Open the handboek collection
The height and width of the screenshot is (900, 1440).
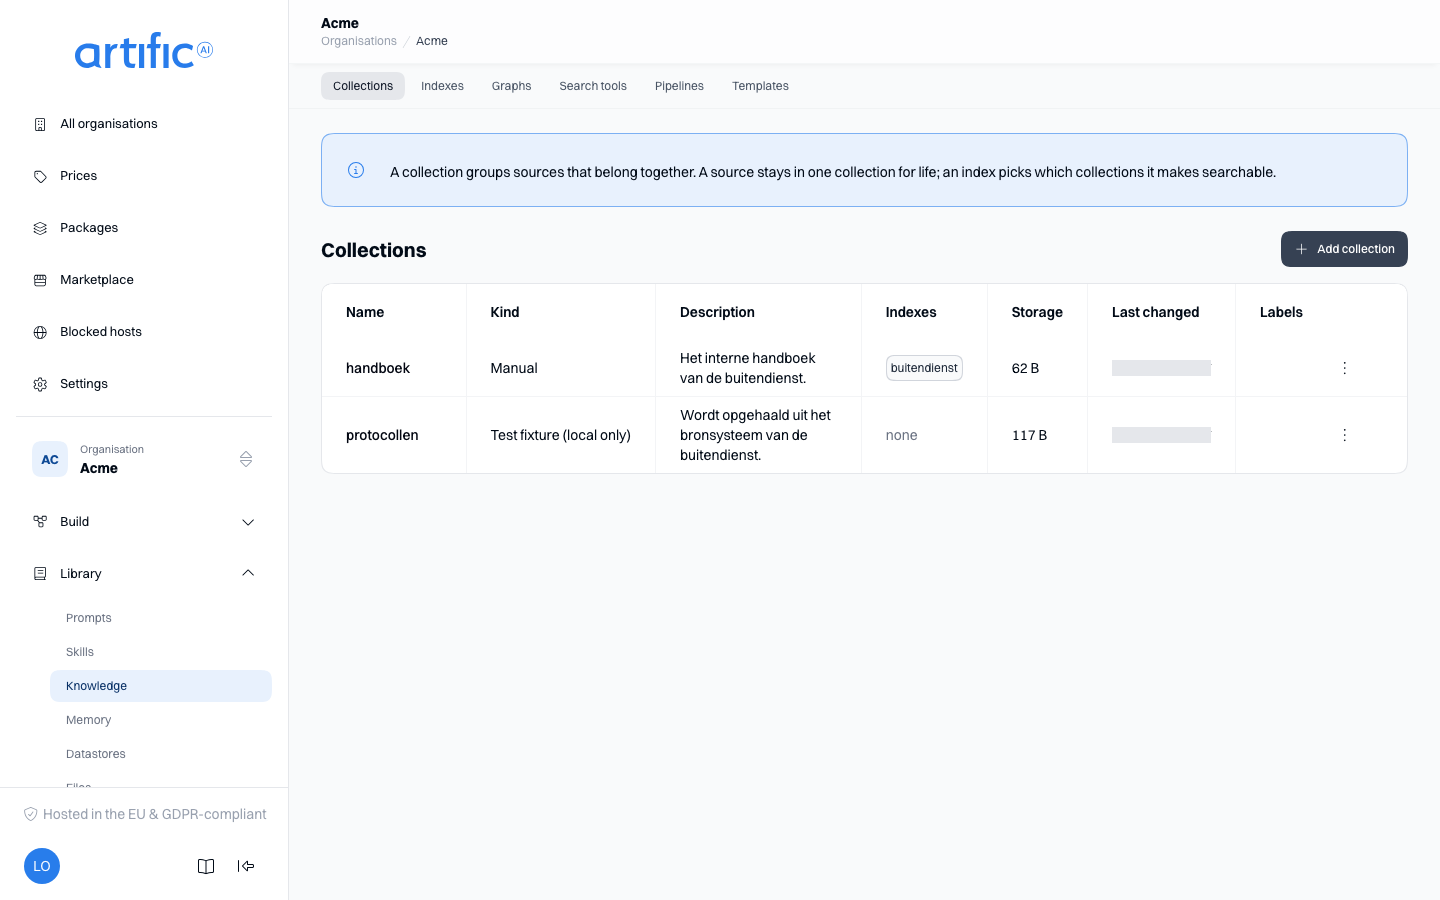[x=378, y=368]
